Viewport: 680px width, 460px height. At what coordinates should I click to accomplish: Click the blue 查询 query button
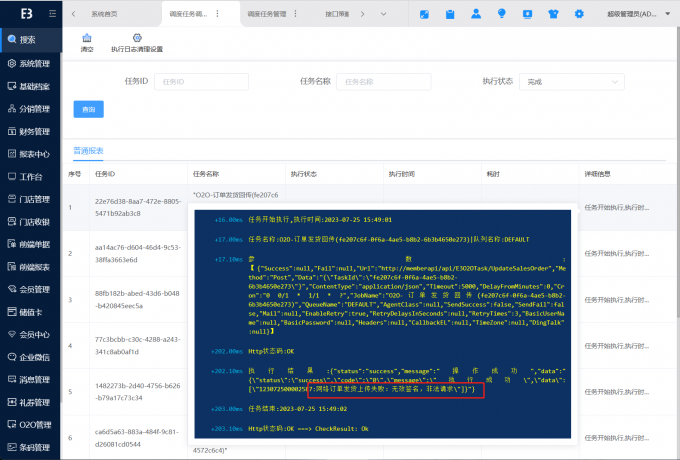pyautogui.click(x=88, y=109)
